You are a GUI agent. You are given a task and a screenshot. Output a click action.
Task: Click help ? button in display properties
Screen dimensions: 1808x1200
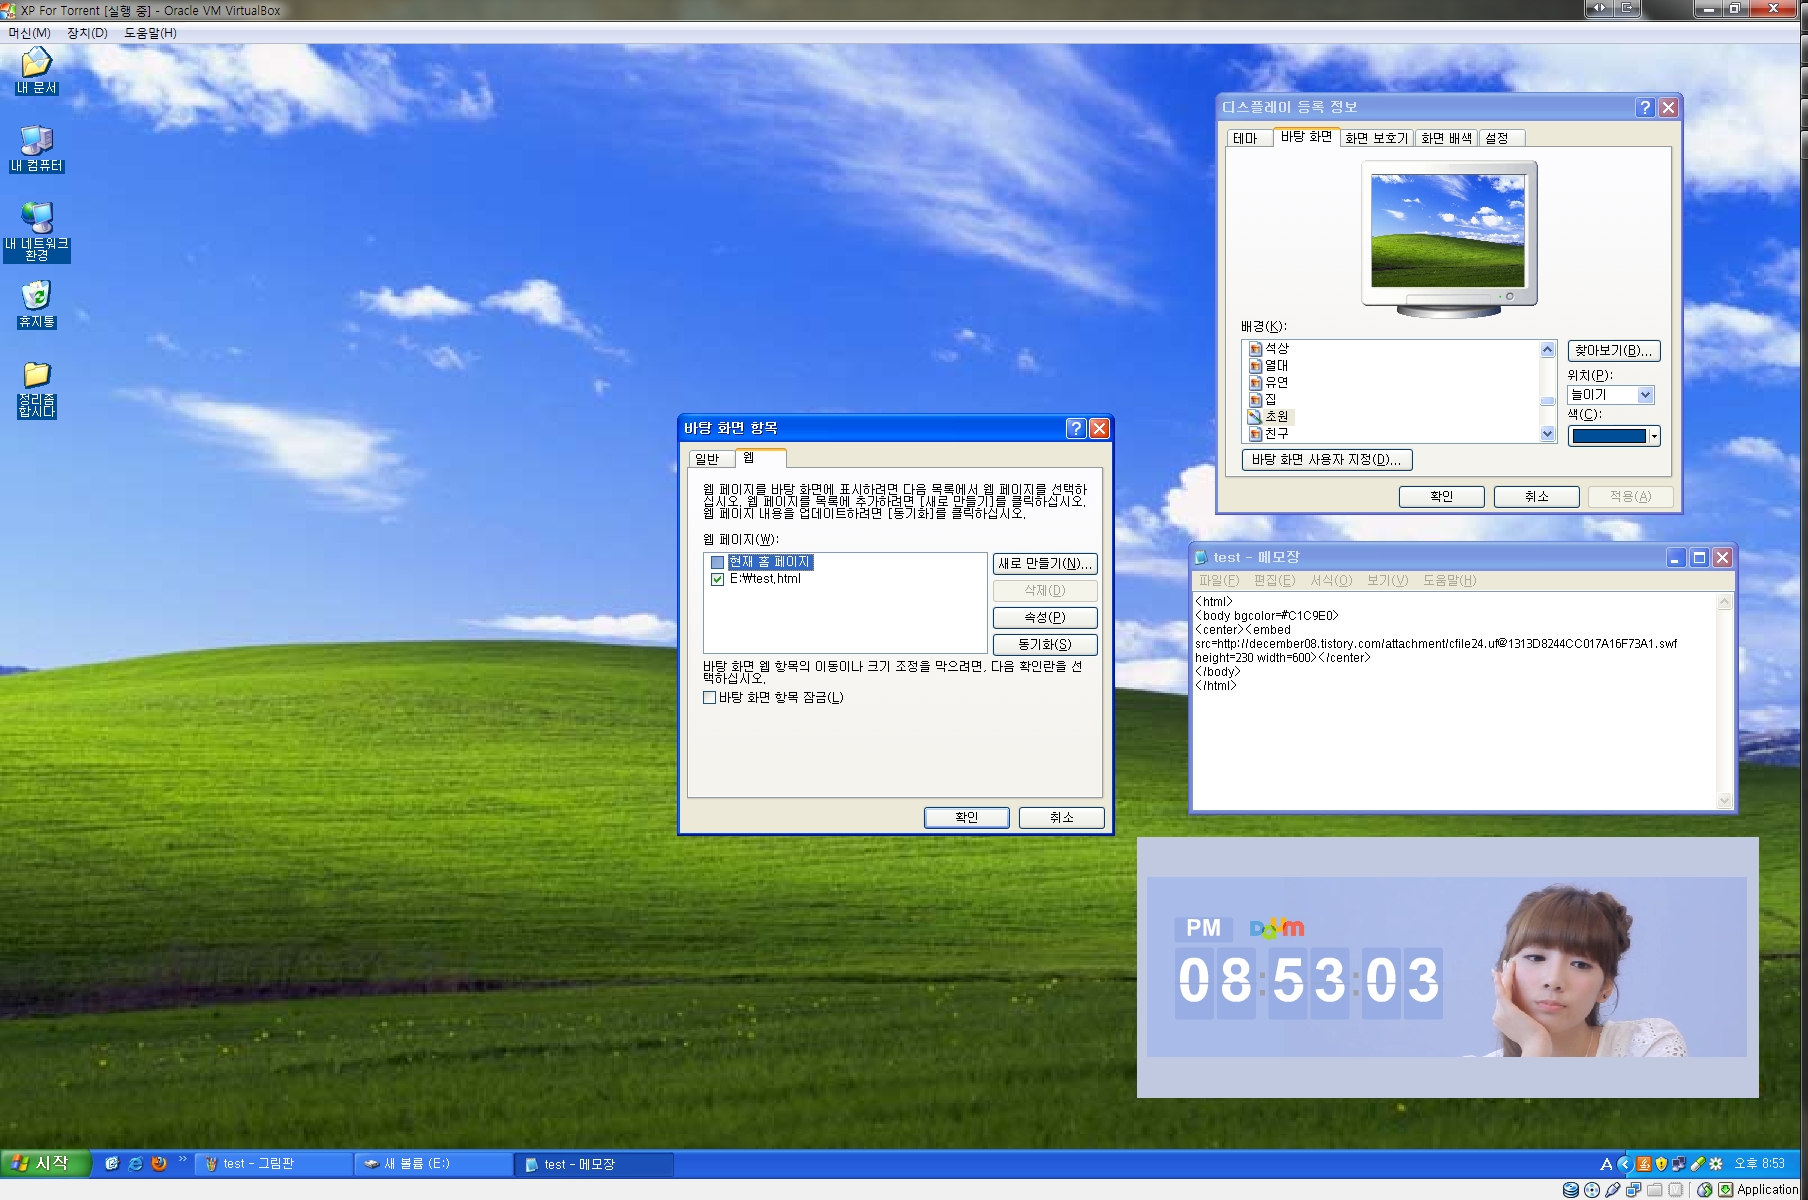click(1645, 107)
